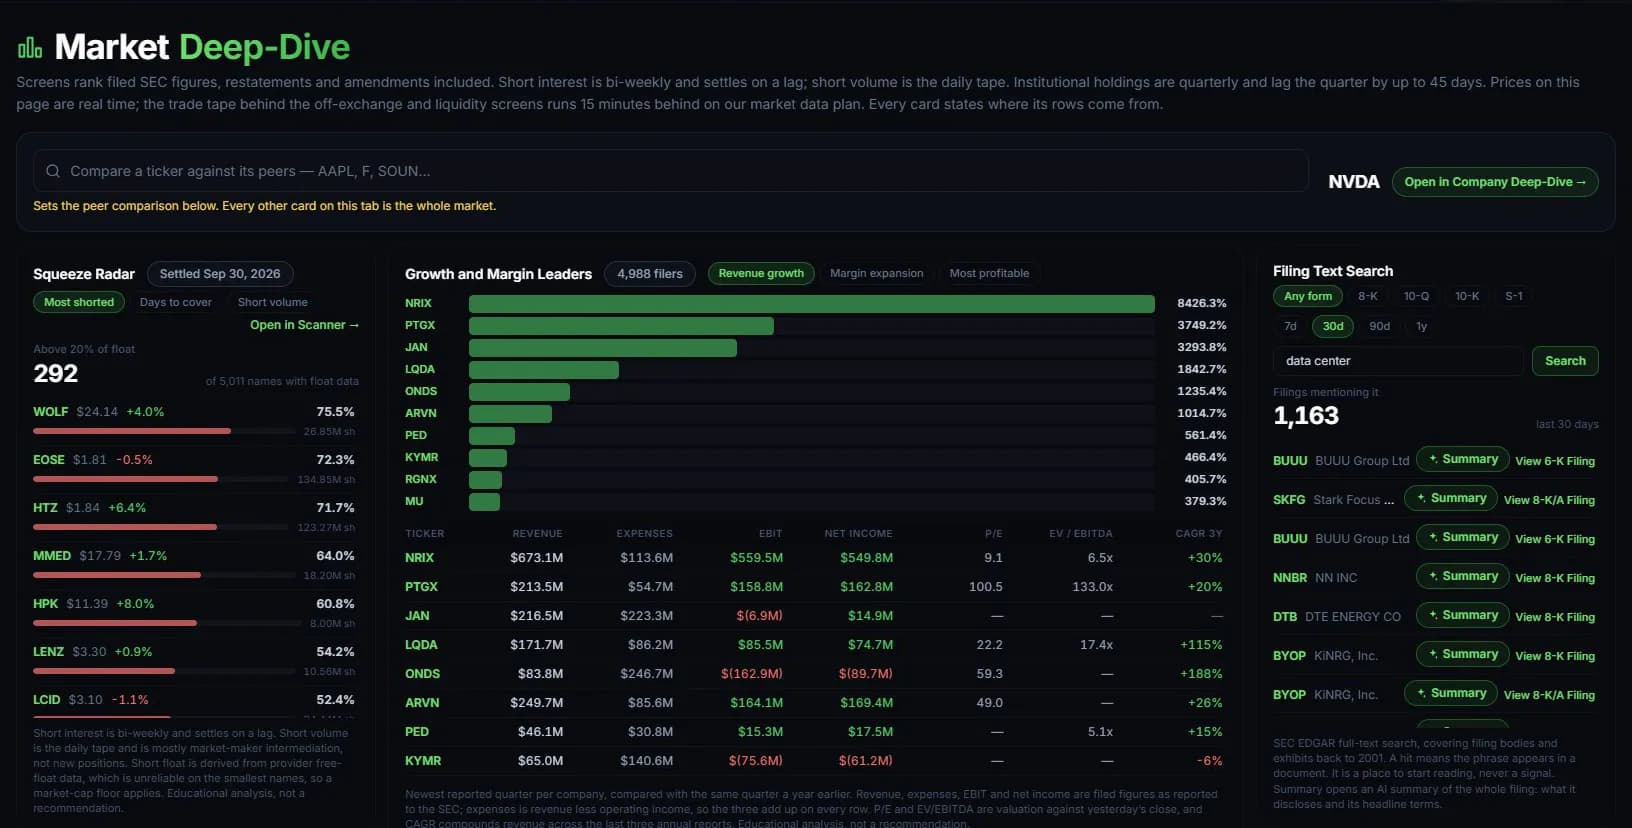
Task: Set filing search range to 7d
Action: click(1290, 326)
